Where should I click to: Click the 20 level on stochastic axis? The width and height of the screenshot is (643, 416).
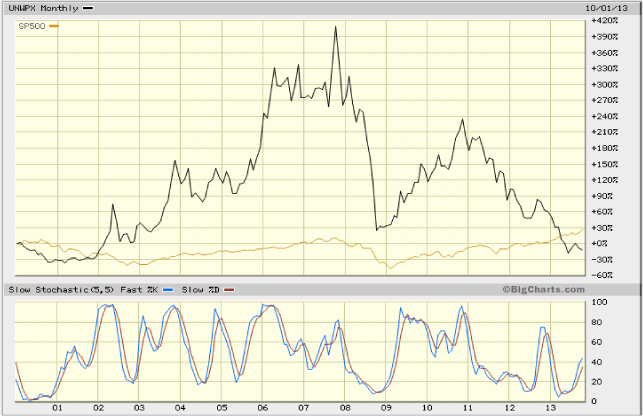[x=598, y=381]
